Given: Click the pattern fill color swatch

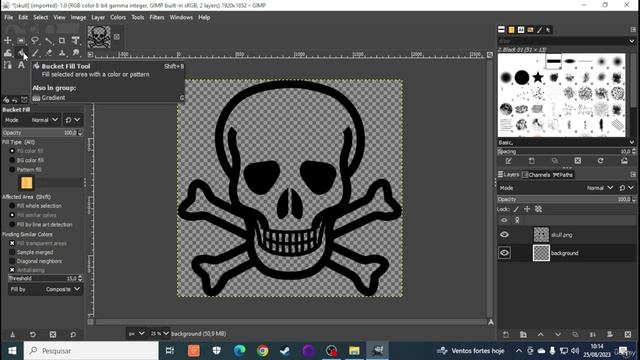Looking at the screenshot, I should (x=27, y=183).
